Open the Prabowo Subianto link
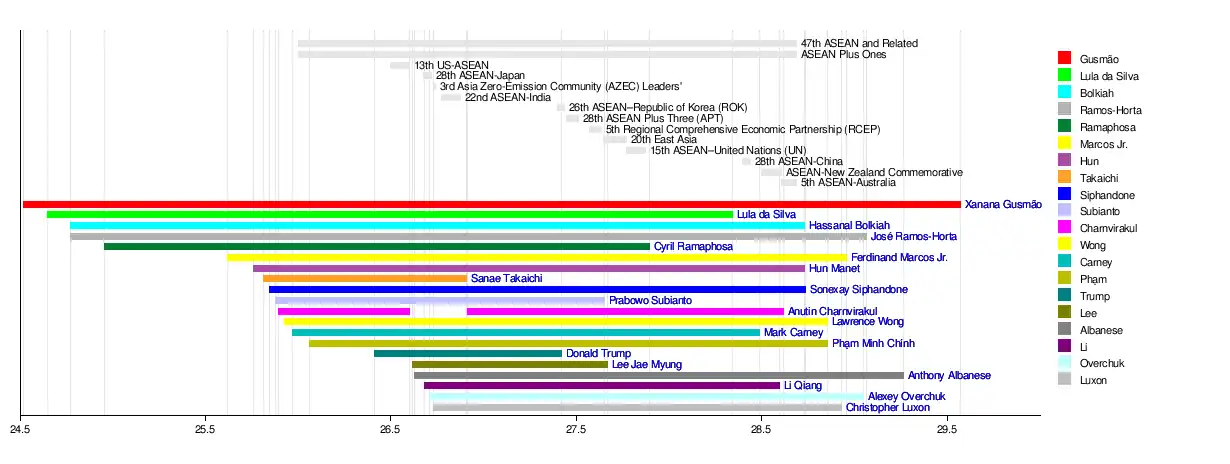 [650, 300]
